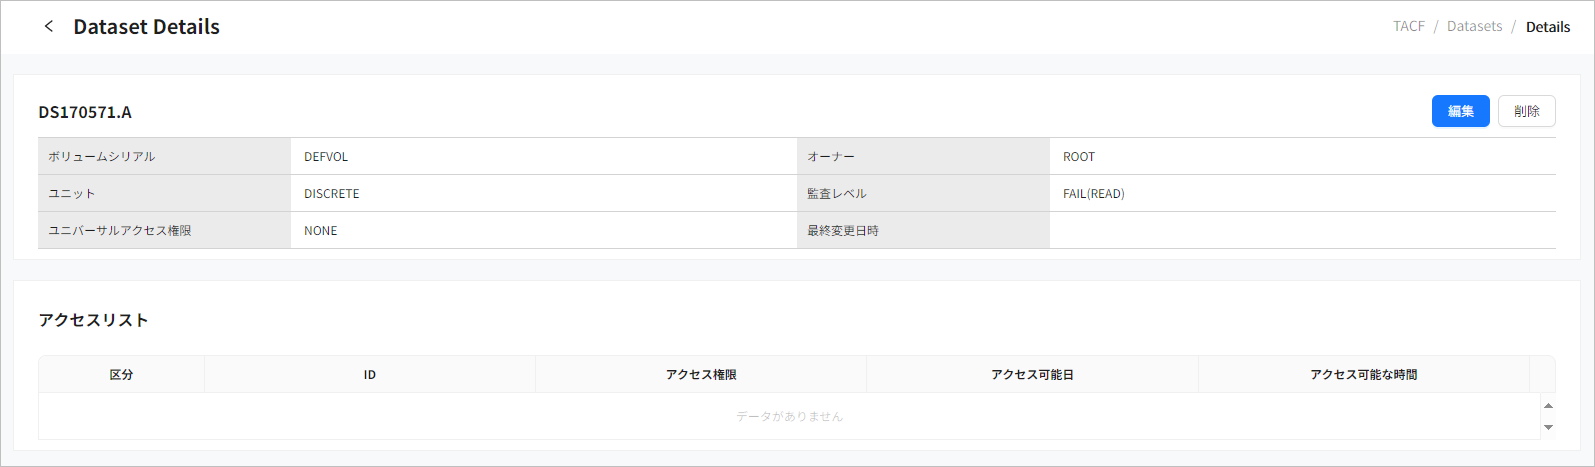Viewport: 1595px width, 467px height.
Task: Click the empty 最終変更日時 value cell
Action: point(1302,231)
